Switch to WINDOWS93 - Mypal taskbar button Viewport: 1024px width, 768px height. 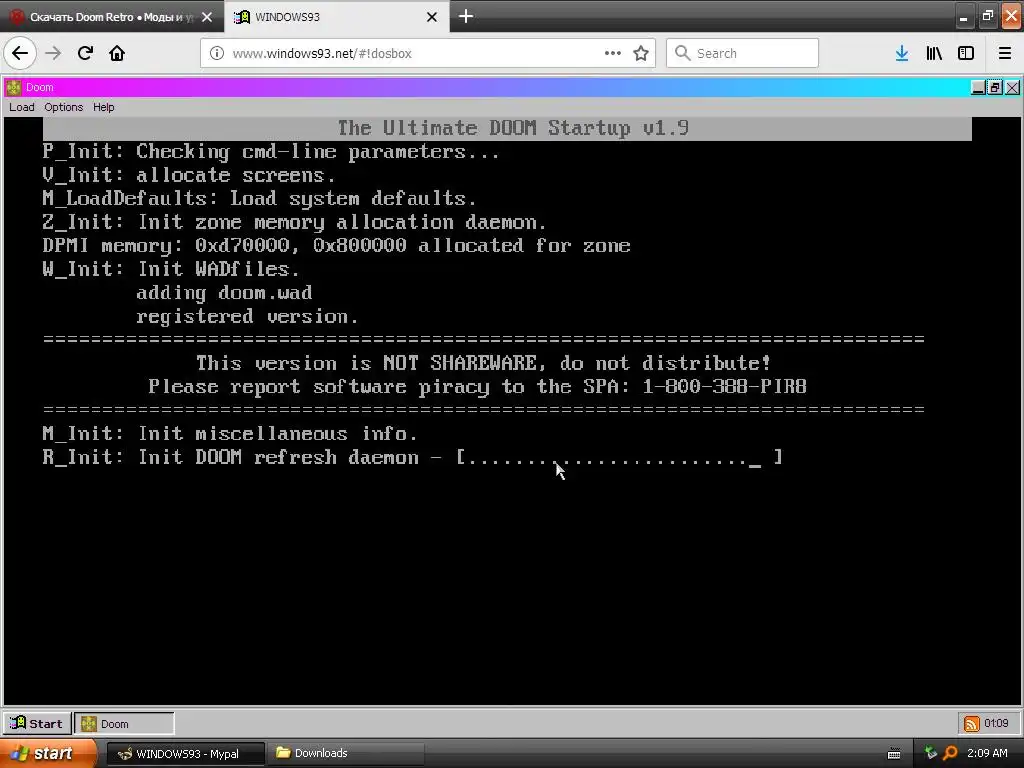185,753
